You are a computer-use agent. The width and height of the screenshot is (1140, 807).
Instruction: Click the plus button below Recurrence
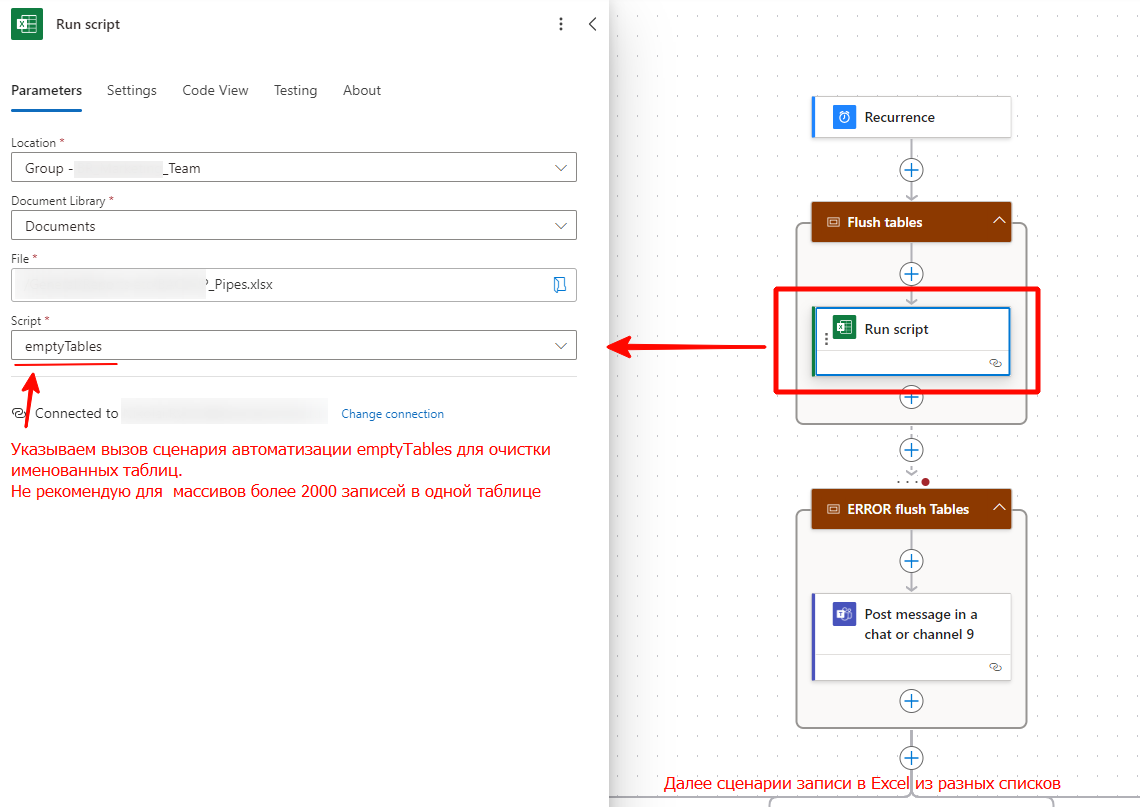click(911, 169)
